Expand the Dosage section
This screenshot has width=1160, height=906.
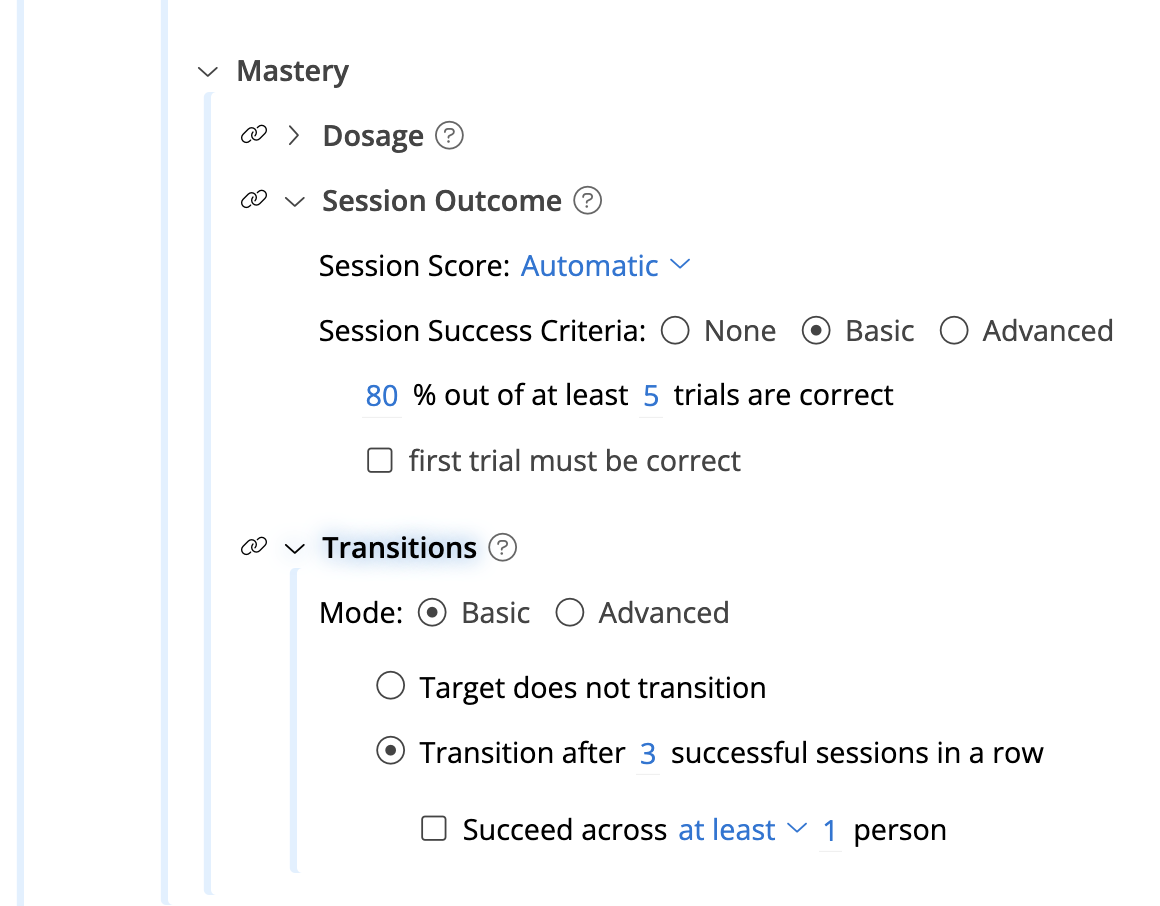[293, 134]
